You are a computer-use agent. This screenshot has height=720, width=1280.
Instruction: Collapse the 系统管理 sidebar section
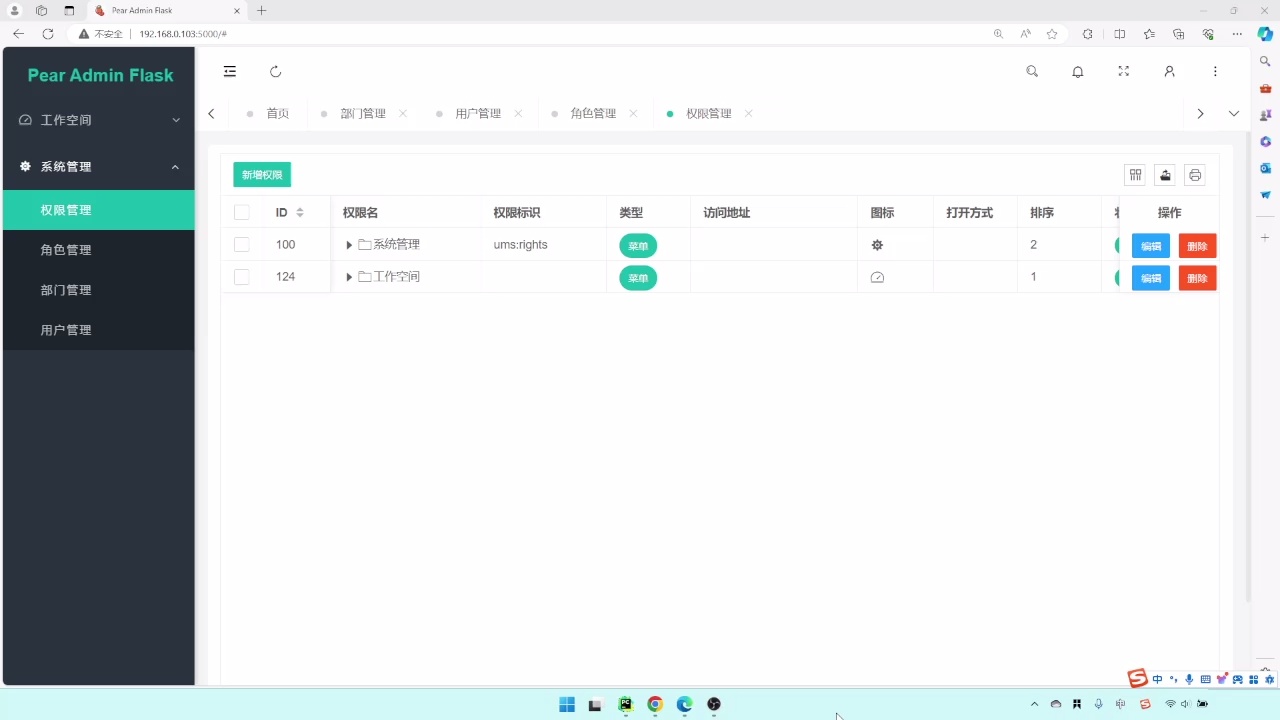97,166
